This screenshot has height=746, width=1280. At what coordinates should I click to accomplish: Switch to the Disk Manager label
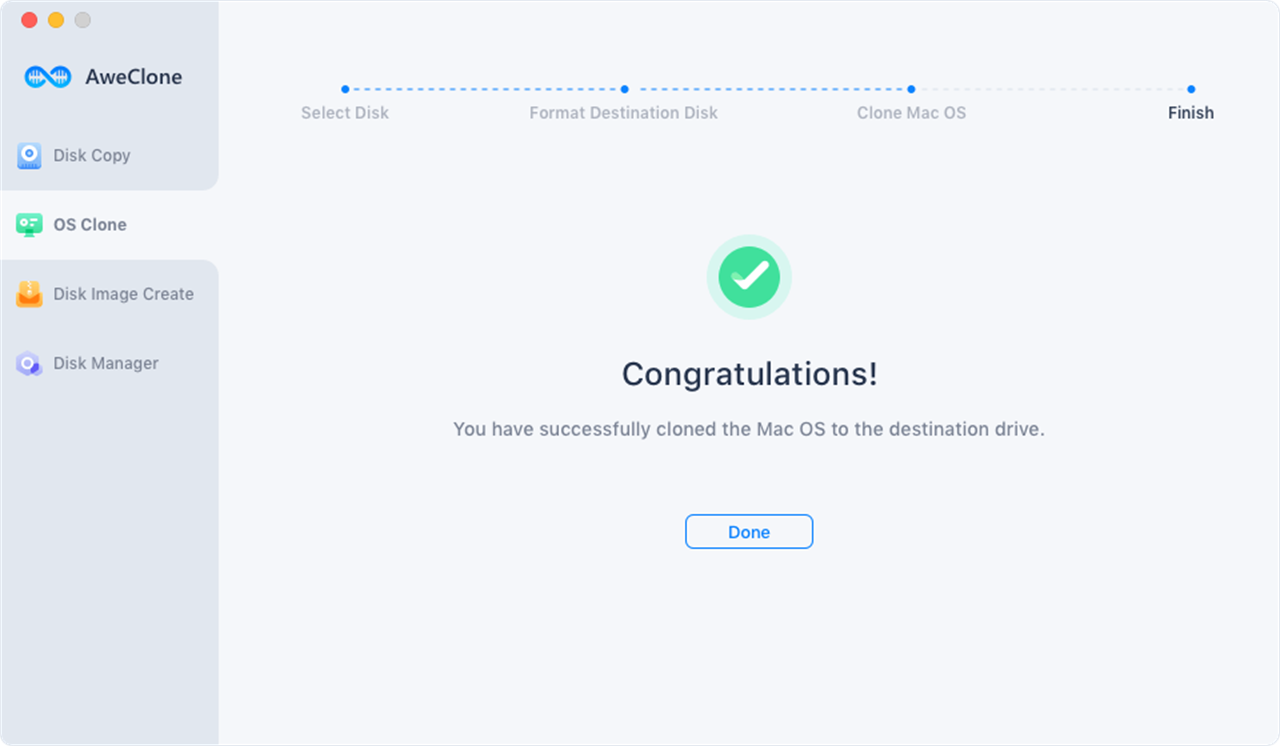(106, 364)
